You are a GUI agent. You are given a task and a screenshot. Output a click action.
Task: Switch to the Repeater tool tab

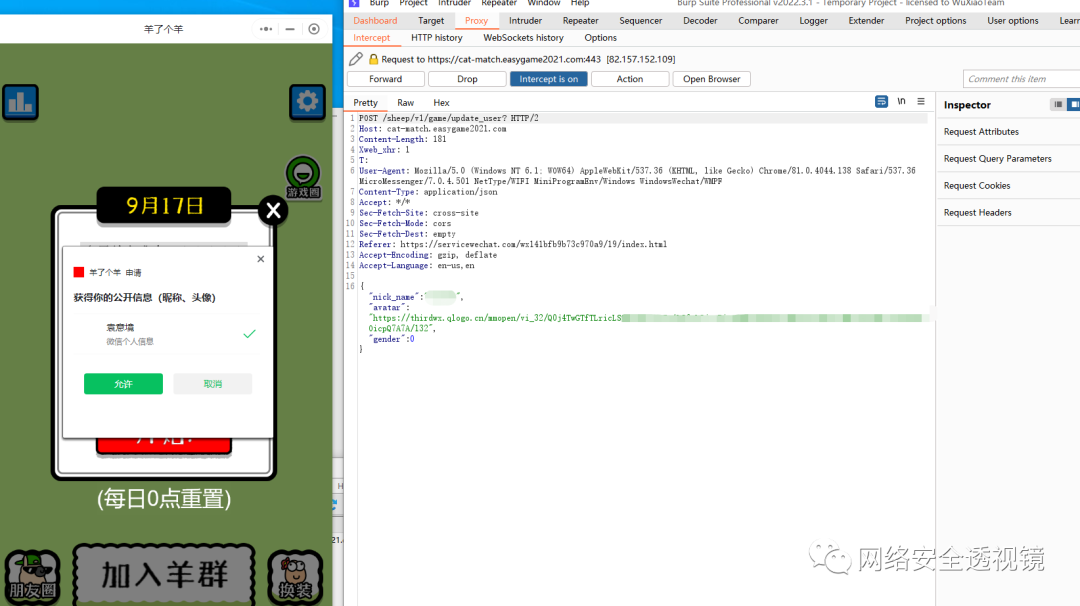coord(581,21)
